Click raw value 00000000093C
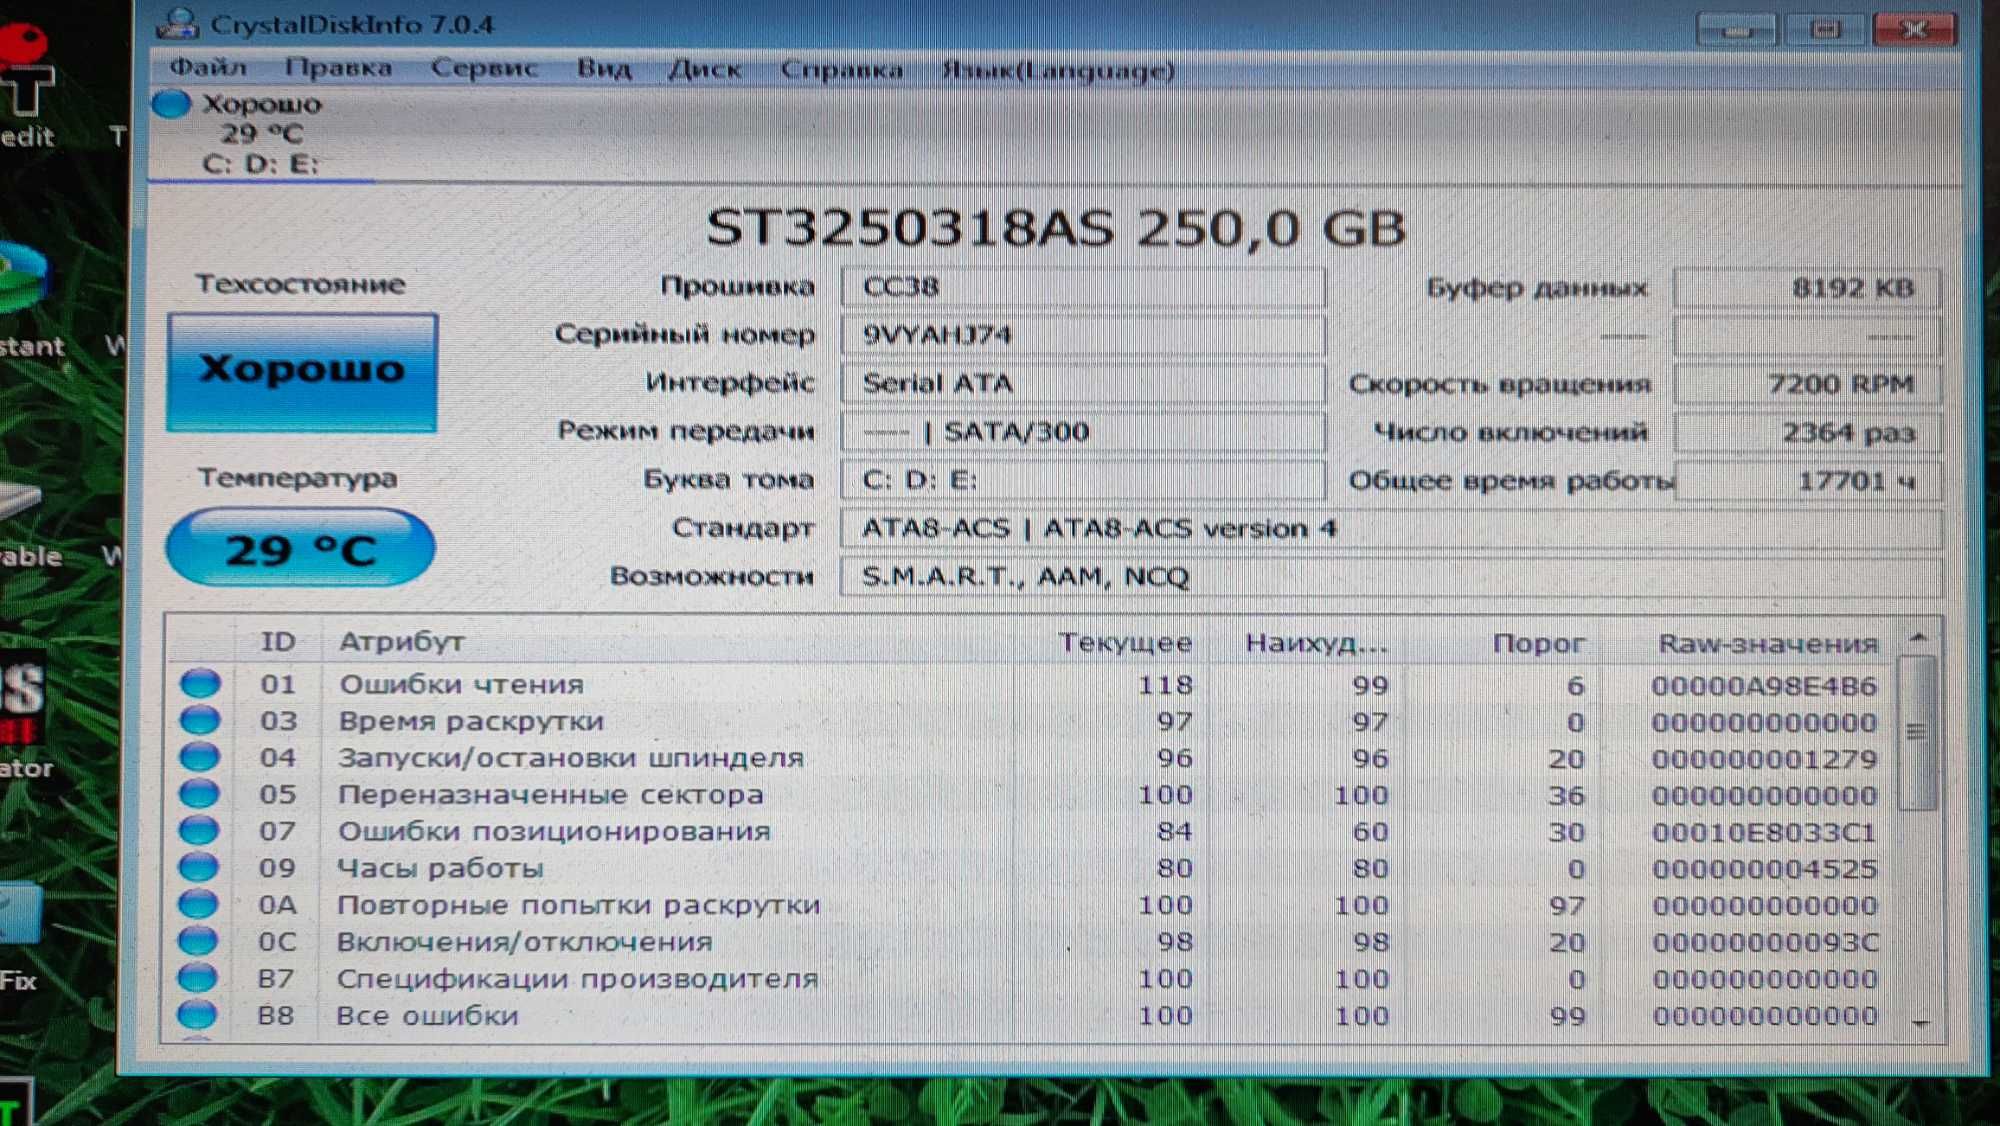 pos(1766,942)
